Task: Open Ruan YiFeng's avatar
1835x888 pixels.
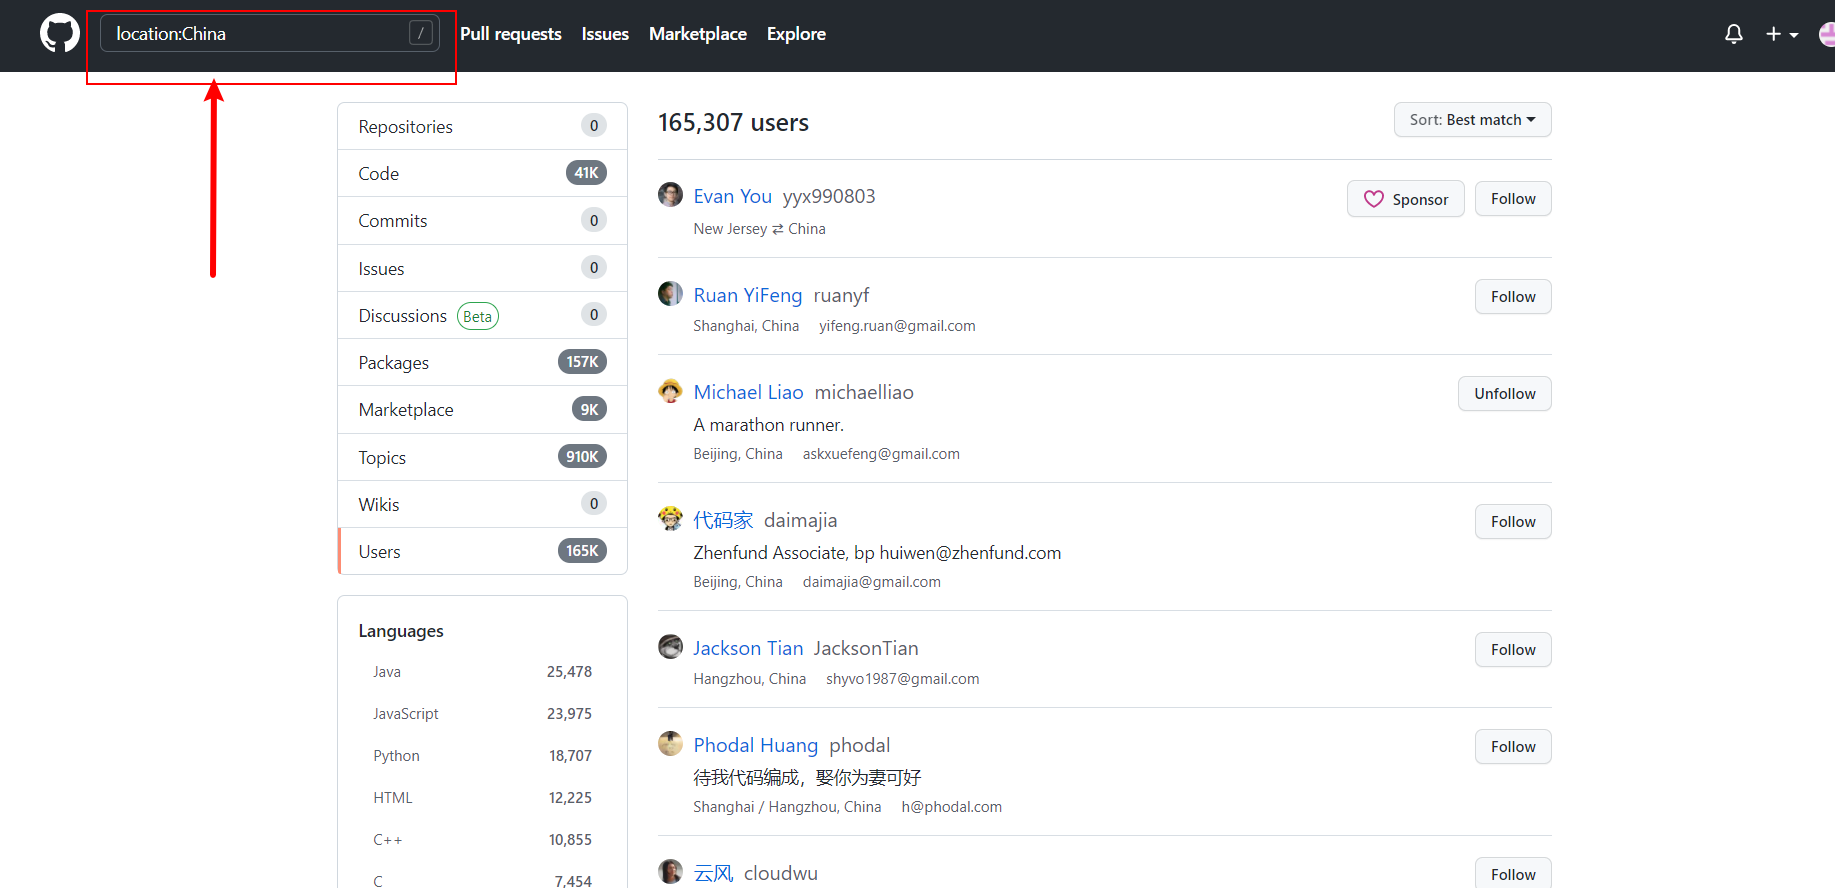Action: (670, 293)
